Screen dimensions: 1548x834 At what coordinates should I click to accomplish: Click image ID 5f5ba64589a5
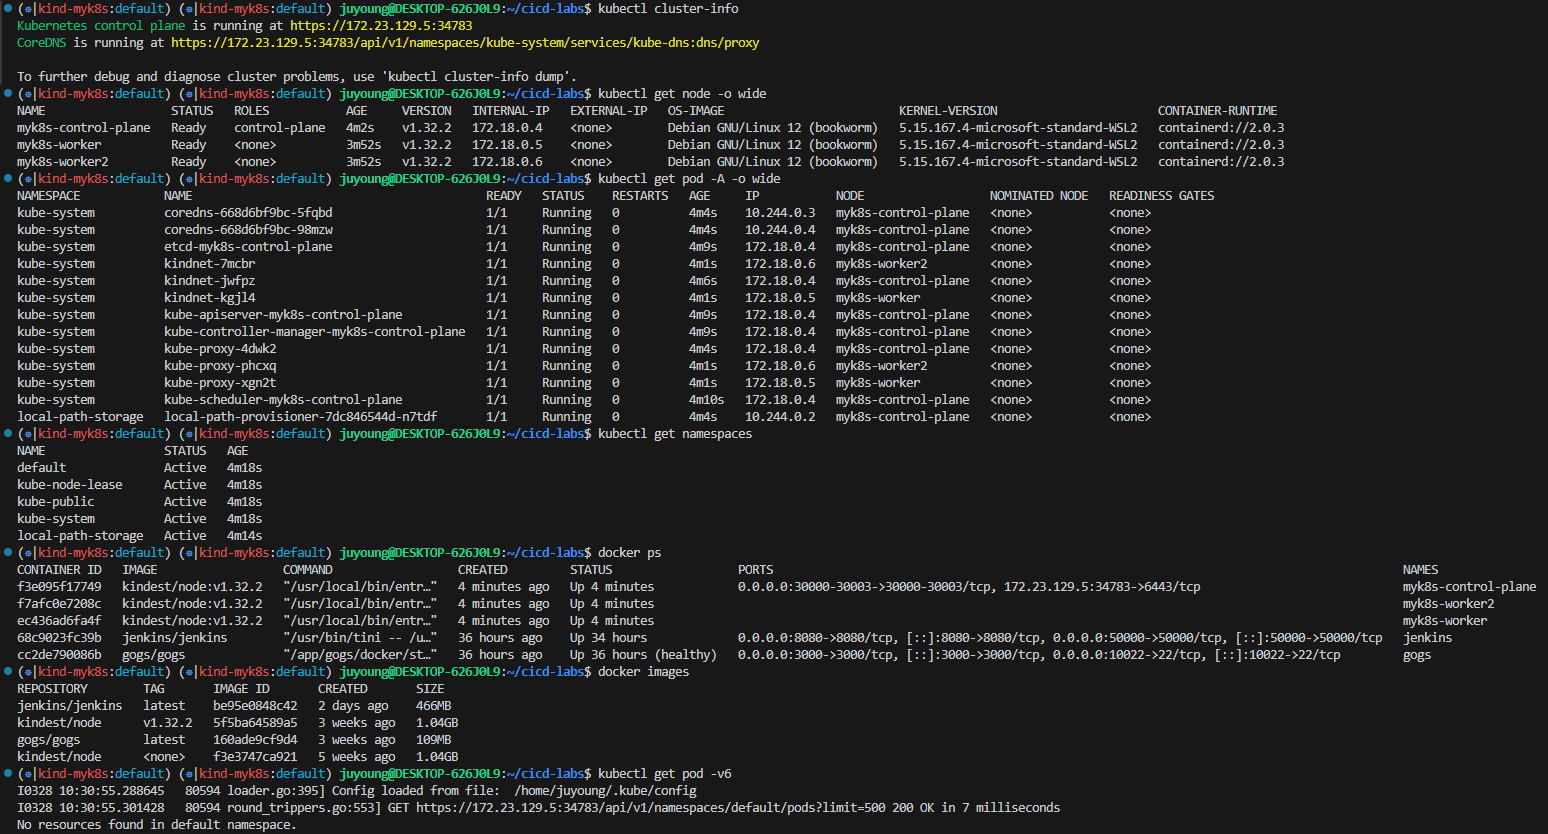point(255,723)
